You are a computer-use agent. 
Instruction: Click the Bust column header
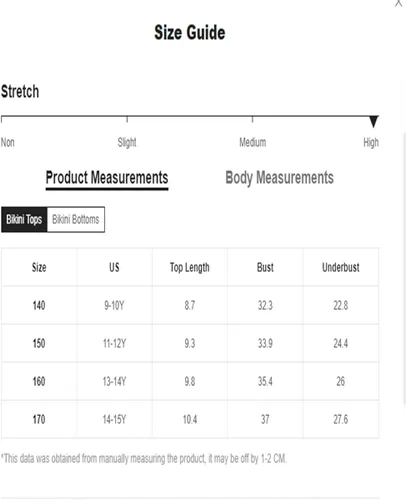[265, 267]
